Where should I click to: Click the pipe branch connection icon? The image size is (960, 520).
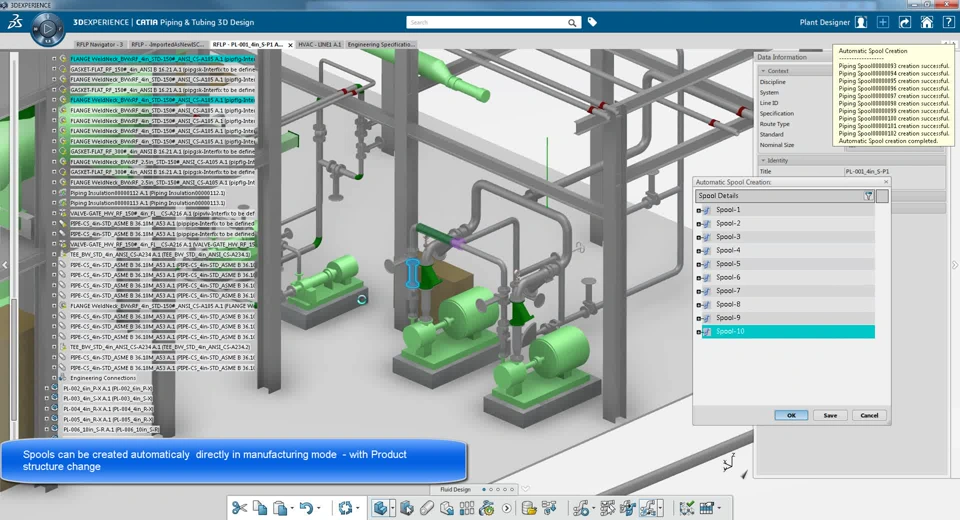pos(628,508)
